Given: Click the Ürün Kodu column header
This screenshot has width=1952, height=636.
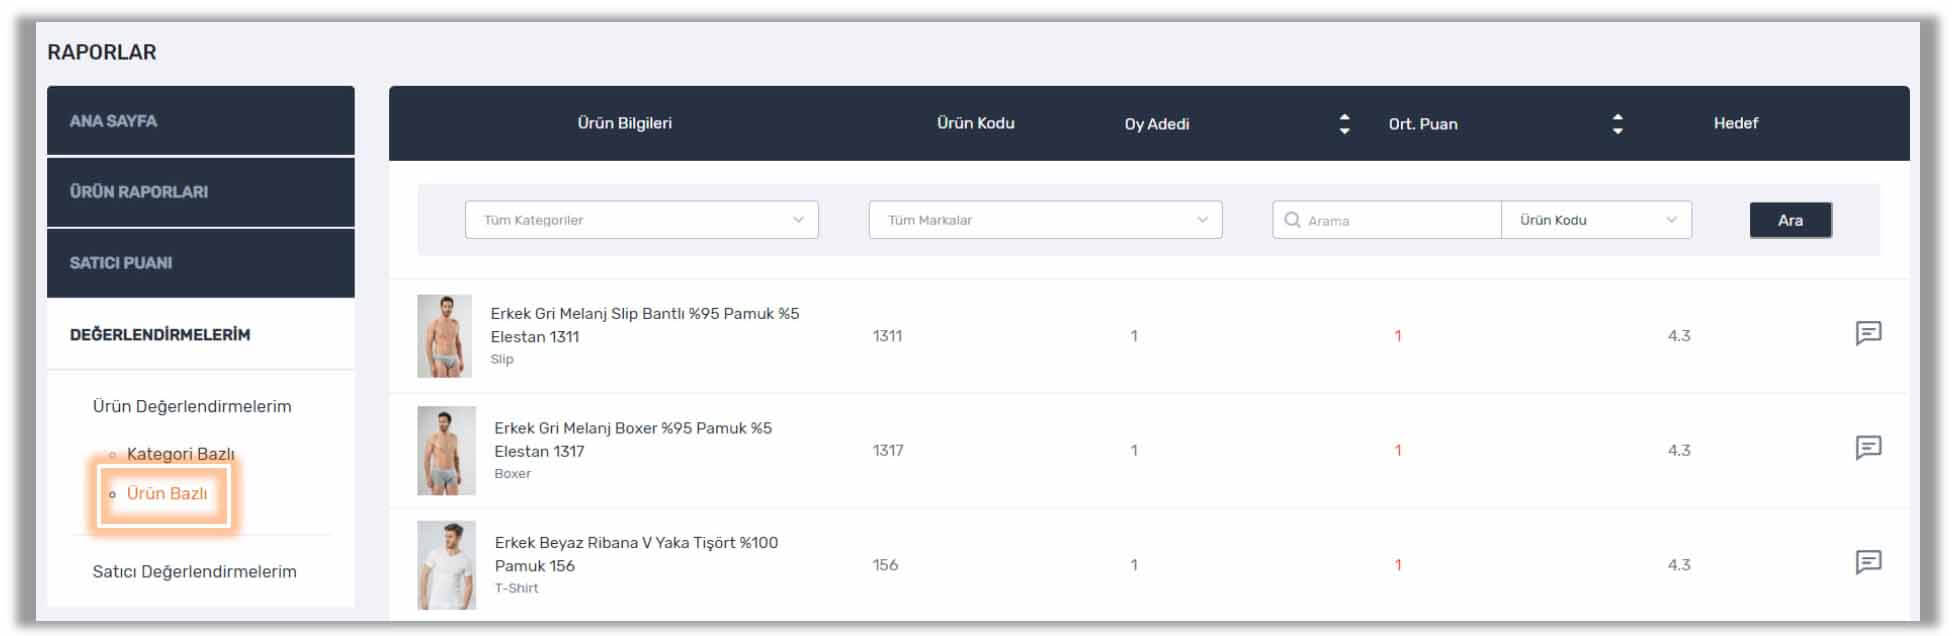Looking at the screenshot, I should tap(976, 123).
